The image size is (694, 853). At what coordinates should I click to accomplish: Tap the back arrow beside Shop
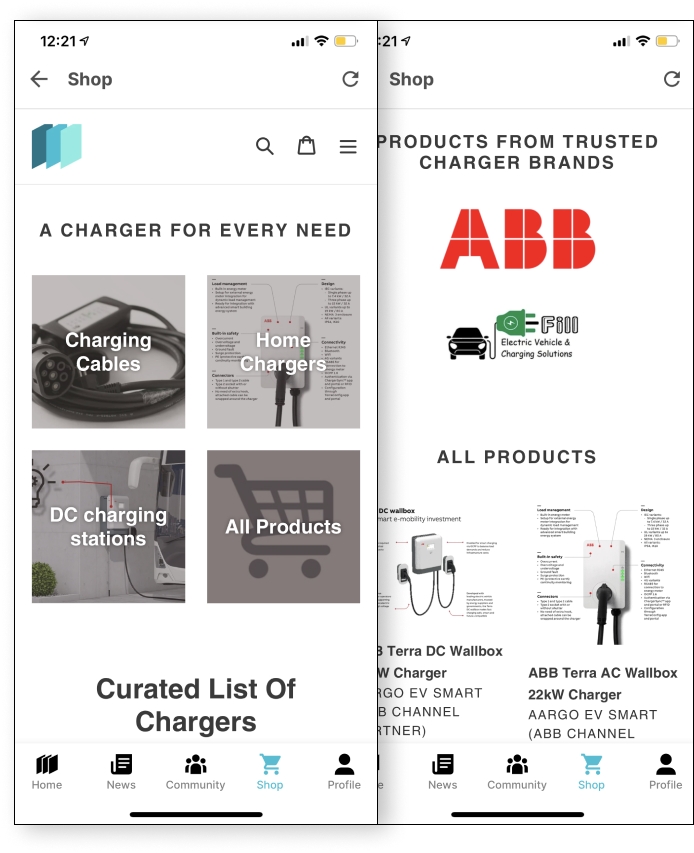click(39, 79)
